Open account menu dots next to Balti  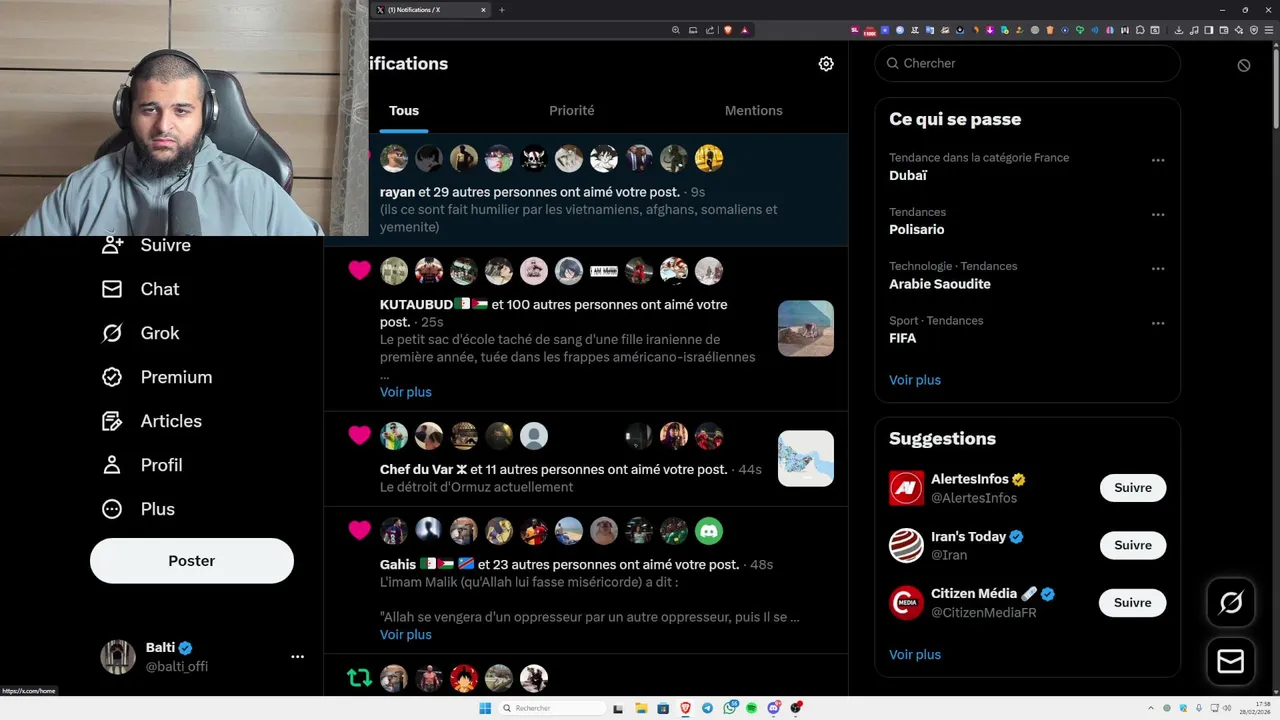coord(297,657)
